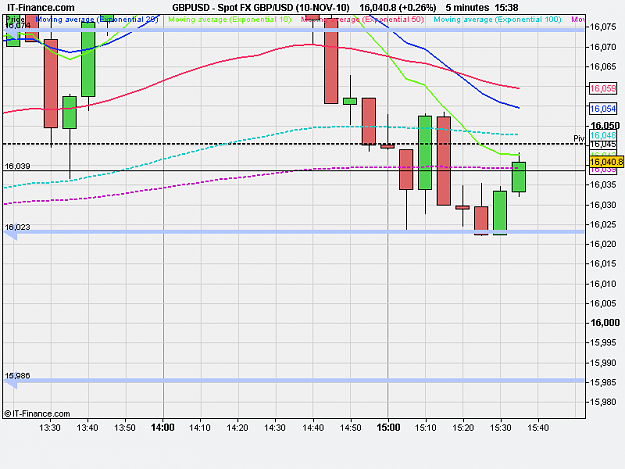Click the 15:00 time axis label
This screenshot has height=469, width=625.
388,428
